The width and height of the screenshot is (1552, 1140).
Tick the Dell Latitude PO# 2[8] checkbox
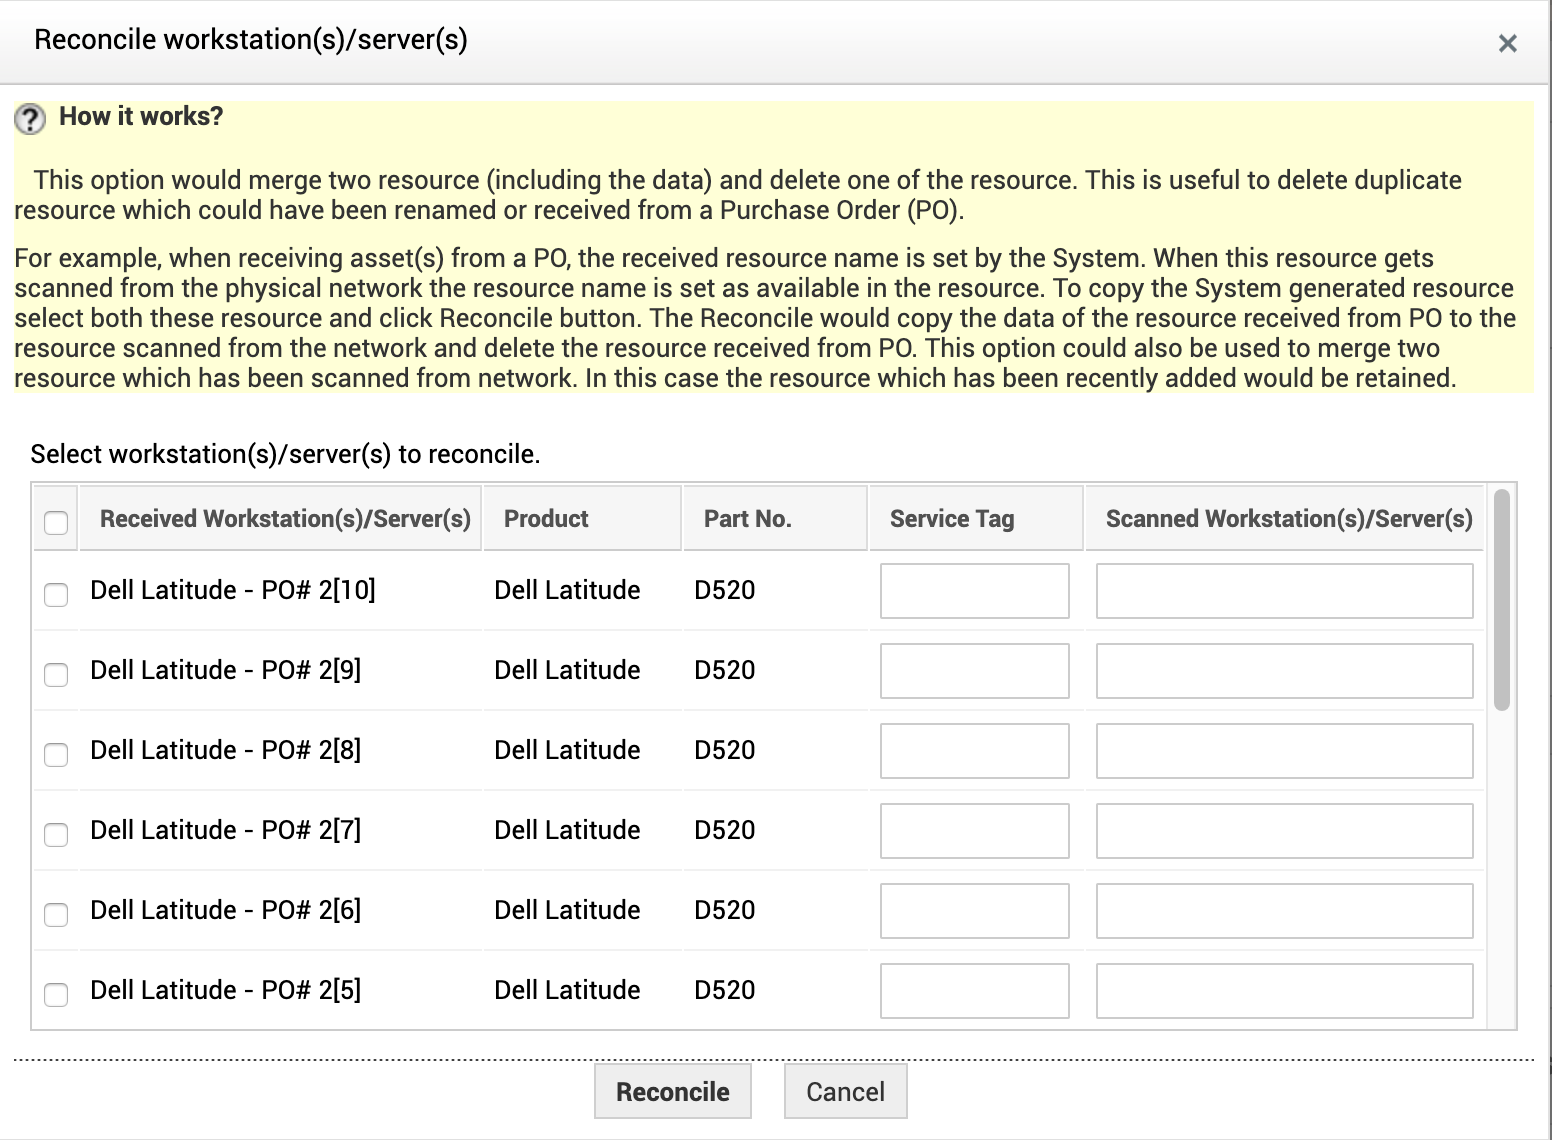(56, 754)
